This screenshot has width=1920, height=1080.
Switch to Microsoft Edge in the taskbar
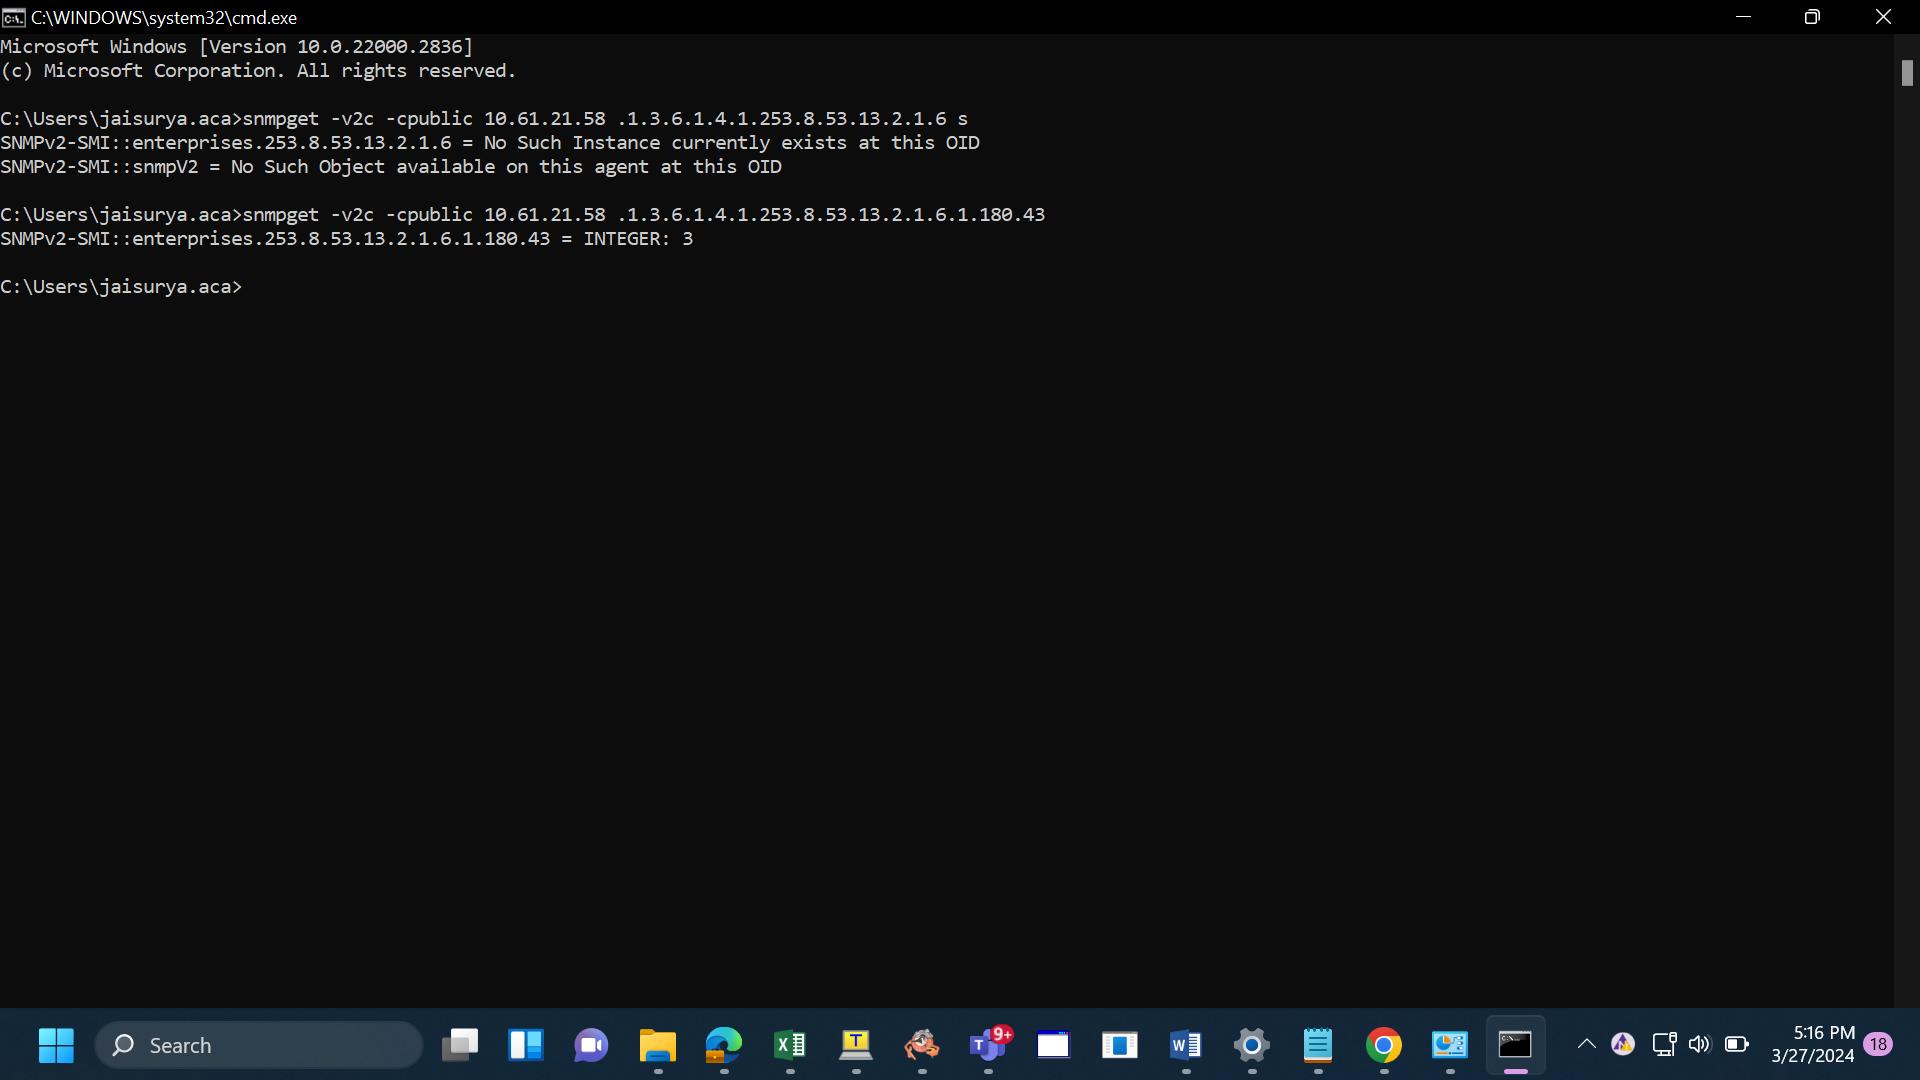[723, 1045]
